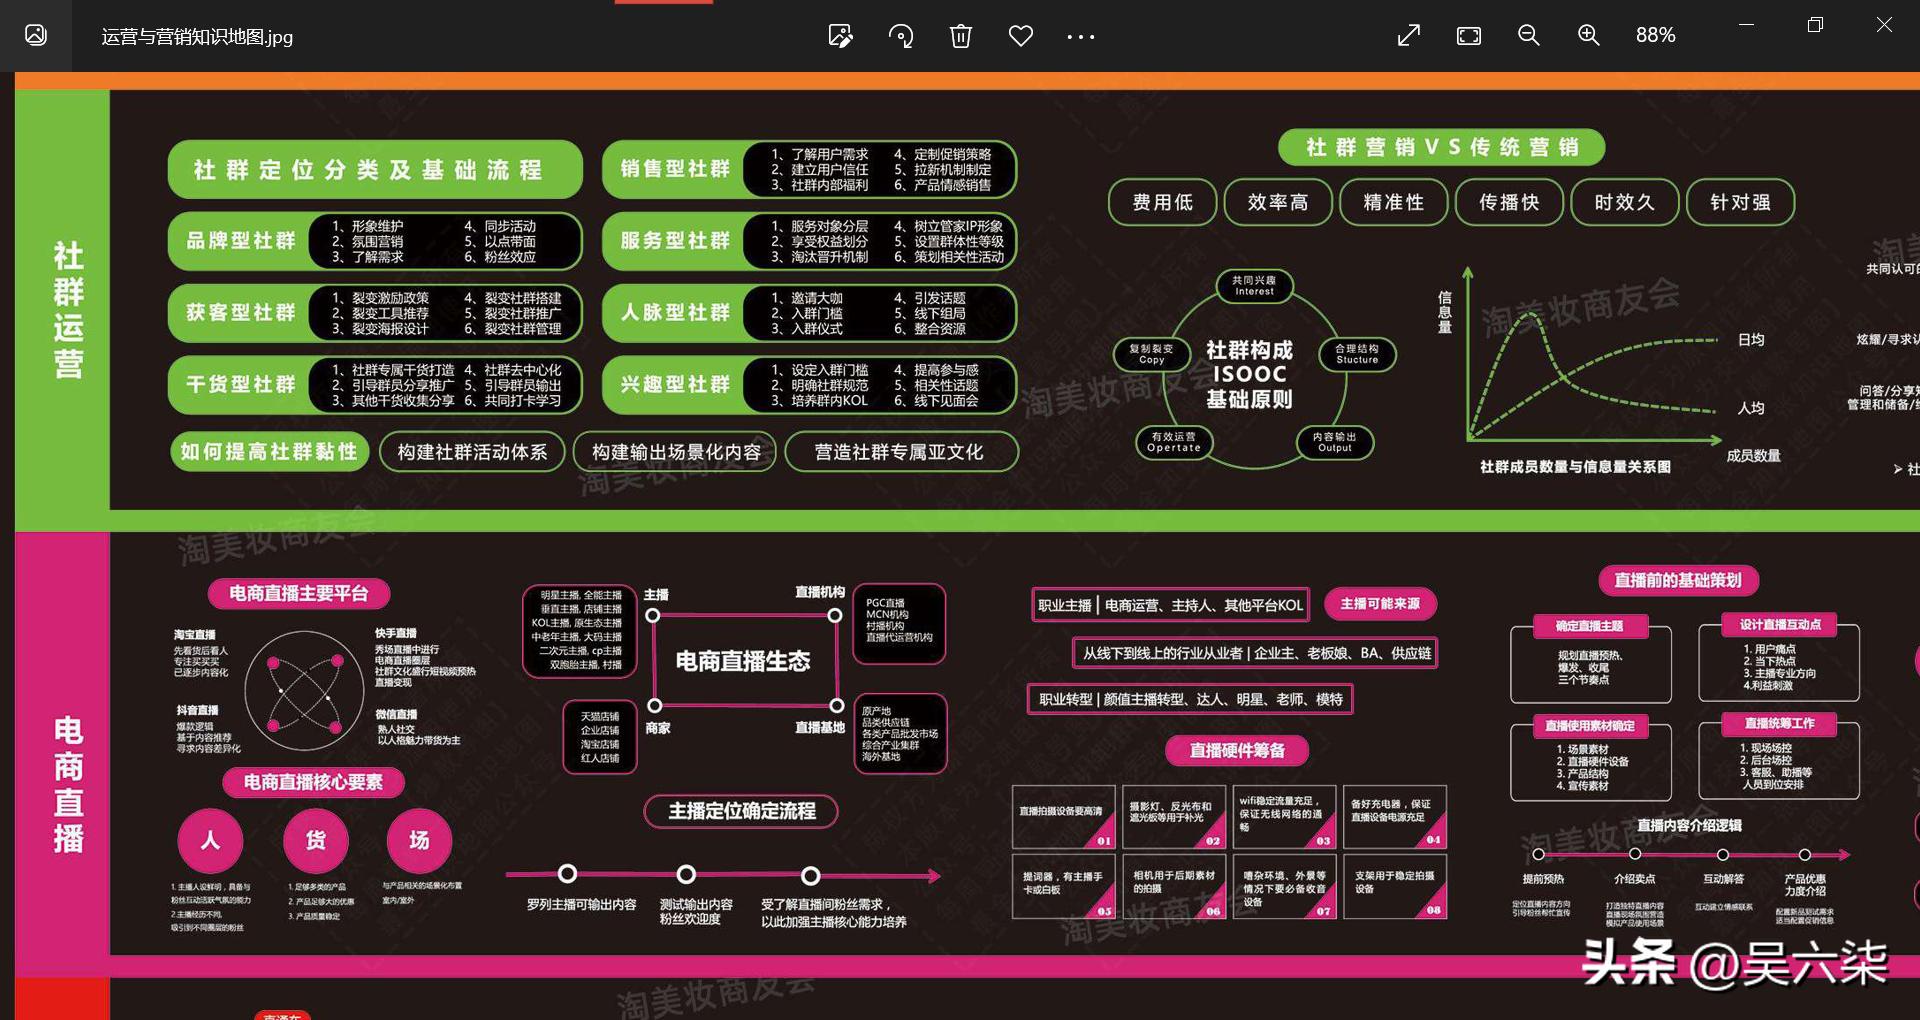
Task: Click the 社群营销VS传统营销 header graphic
Action: pyautogui.click(x=1441, y=147)
